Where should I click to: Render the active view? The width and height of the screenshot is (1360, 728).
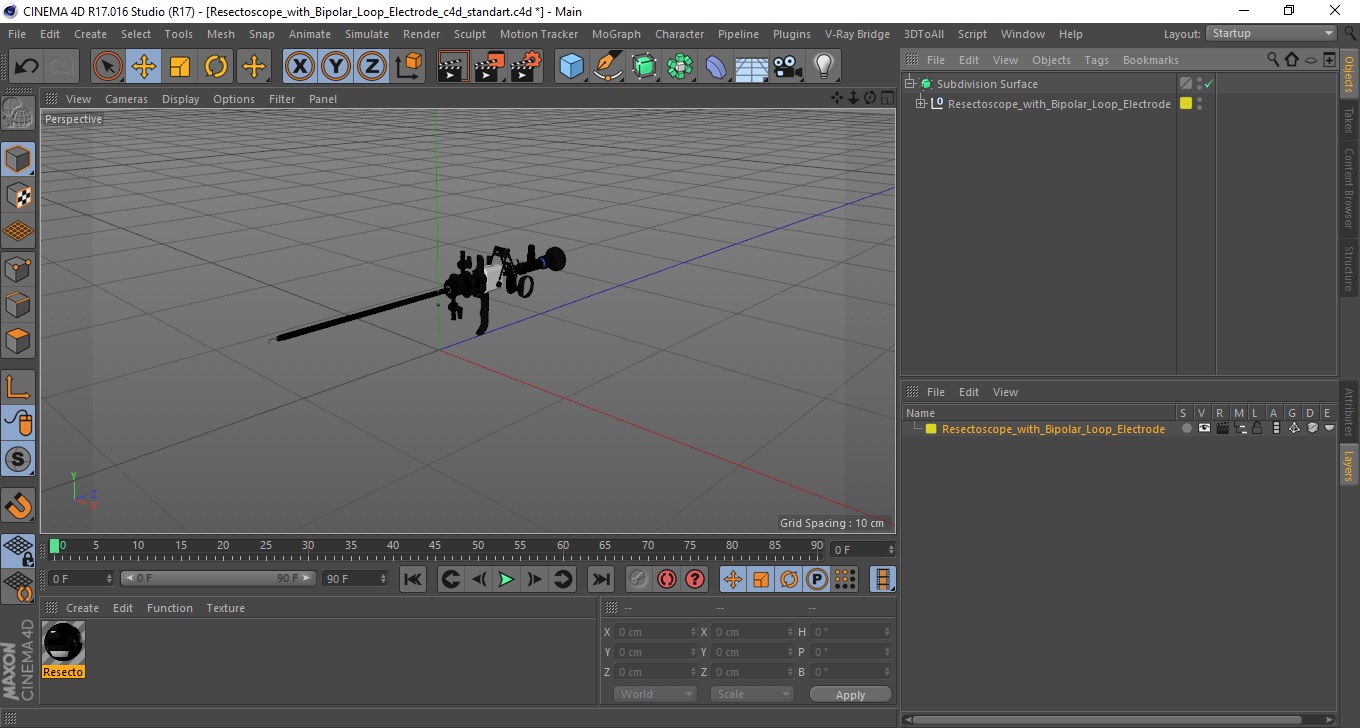[x=453, y=67]
